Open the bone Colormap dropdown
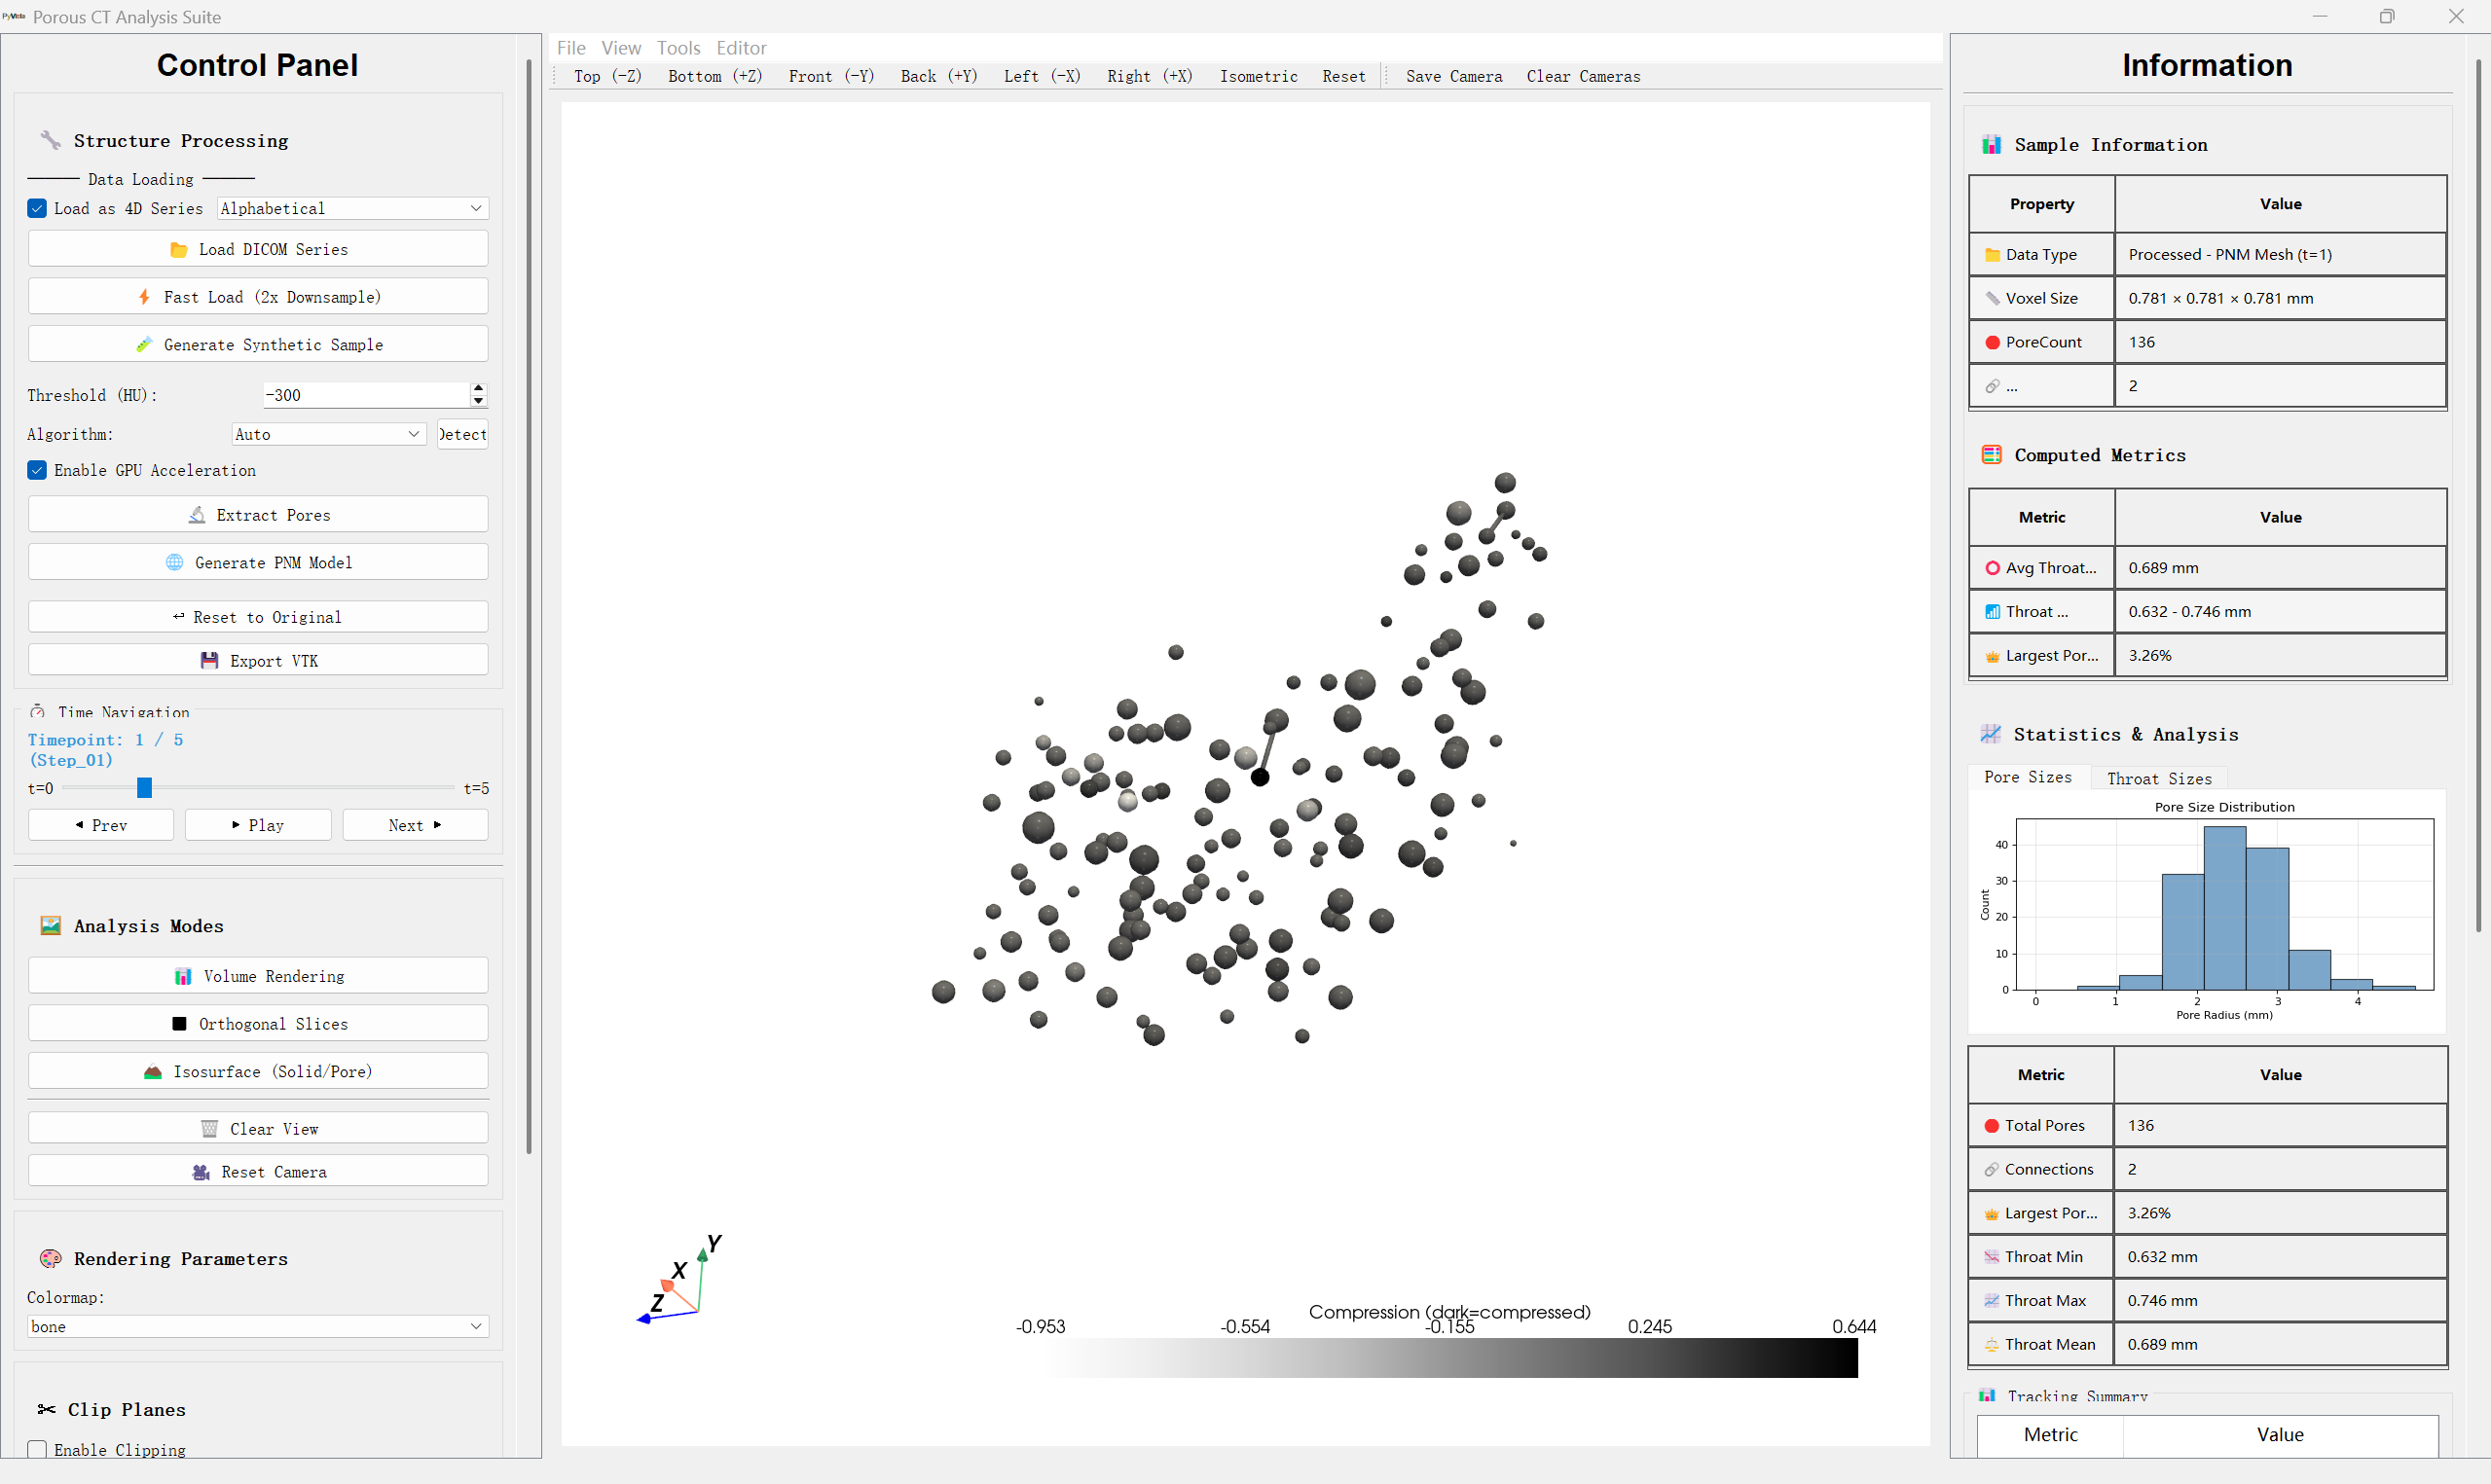This screenshot has width=2491, height=1484. pyautogui.click(x=258, y=1326)
